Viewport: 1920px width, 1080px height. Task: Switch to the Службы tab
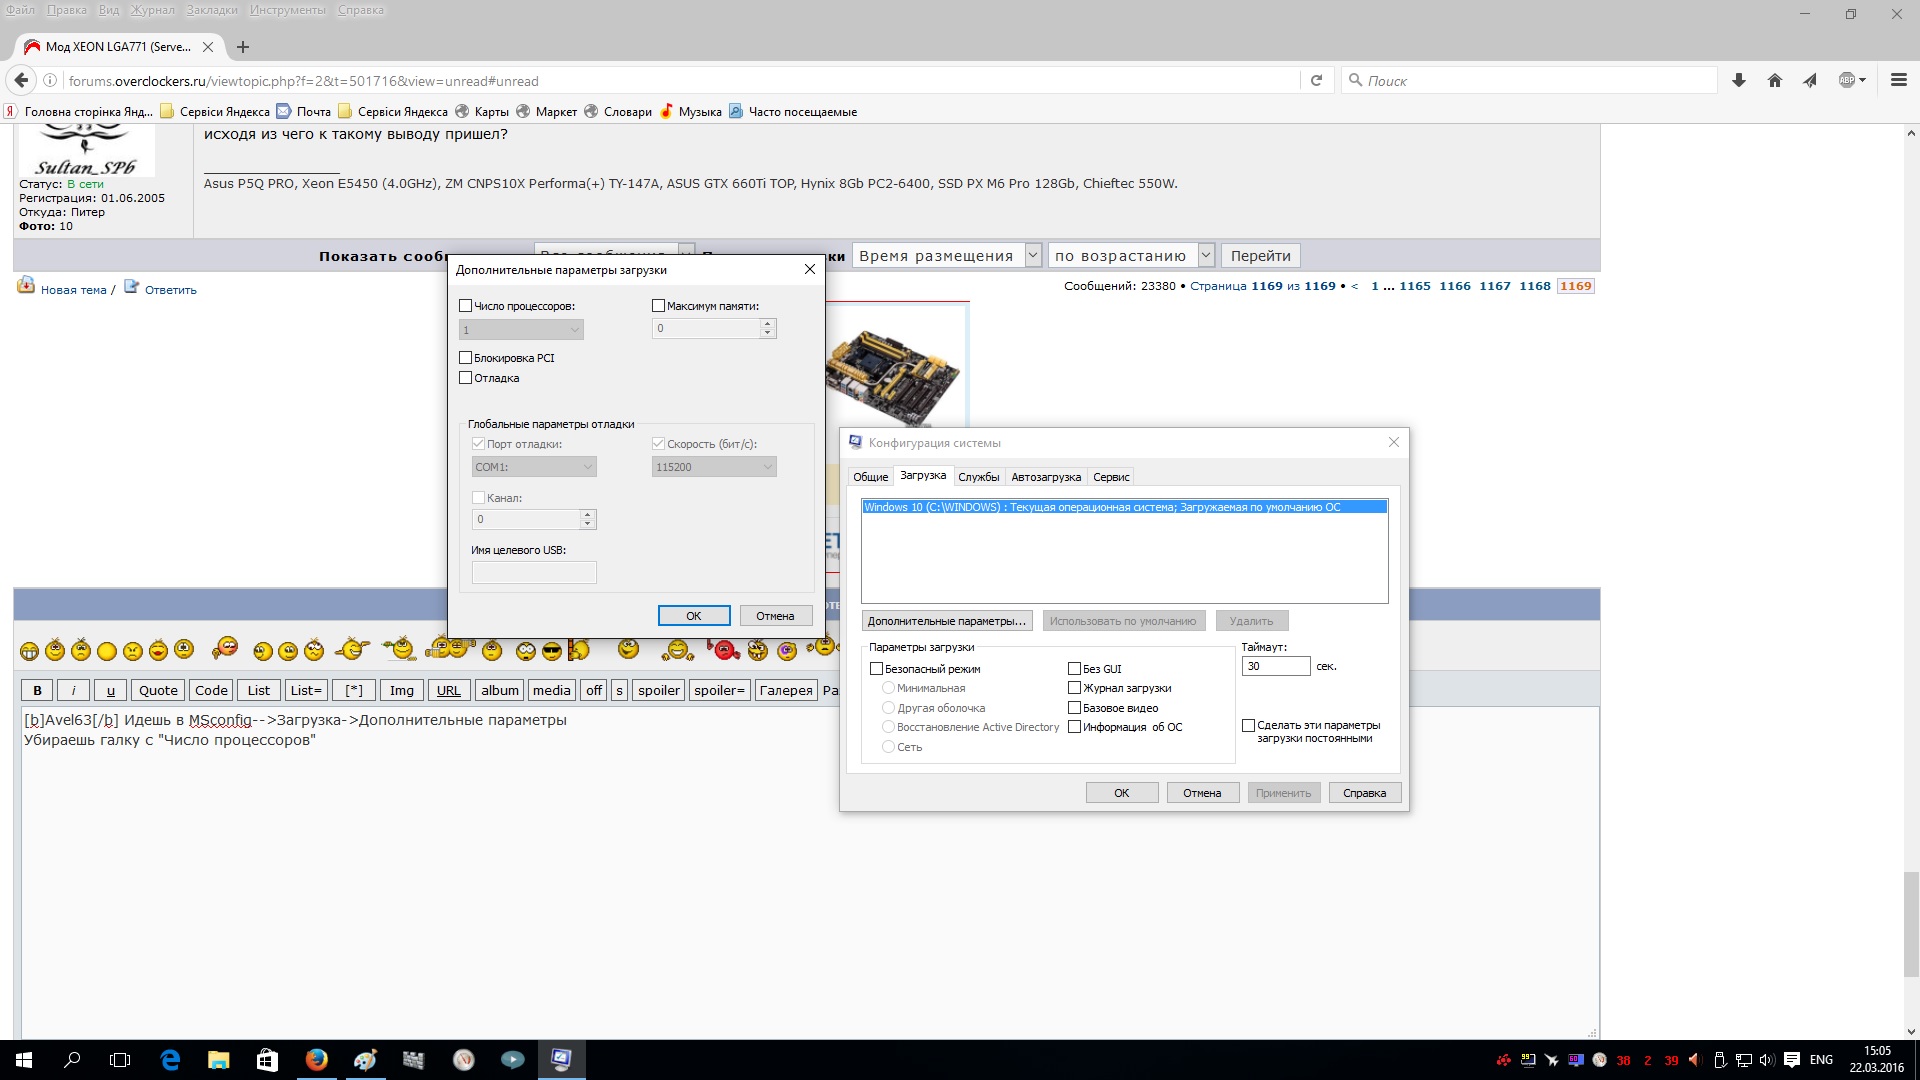point(978,477)
